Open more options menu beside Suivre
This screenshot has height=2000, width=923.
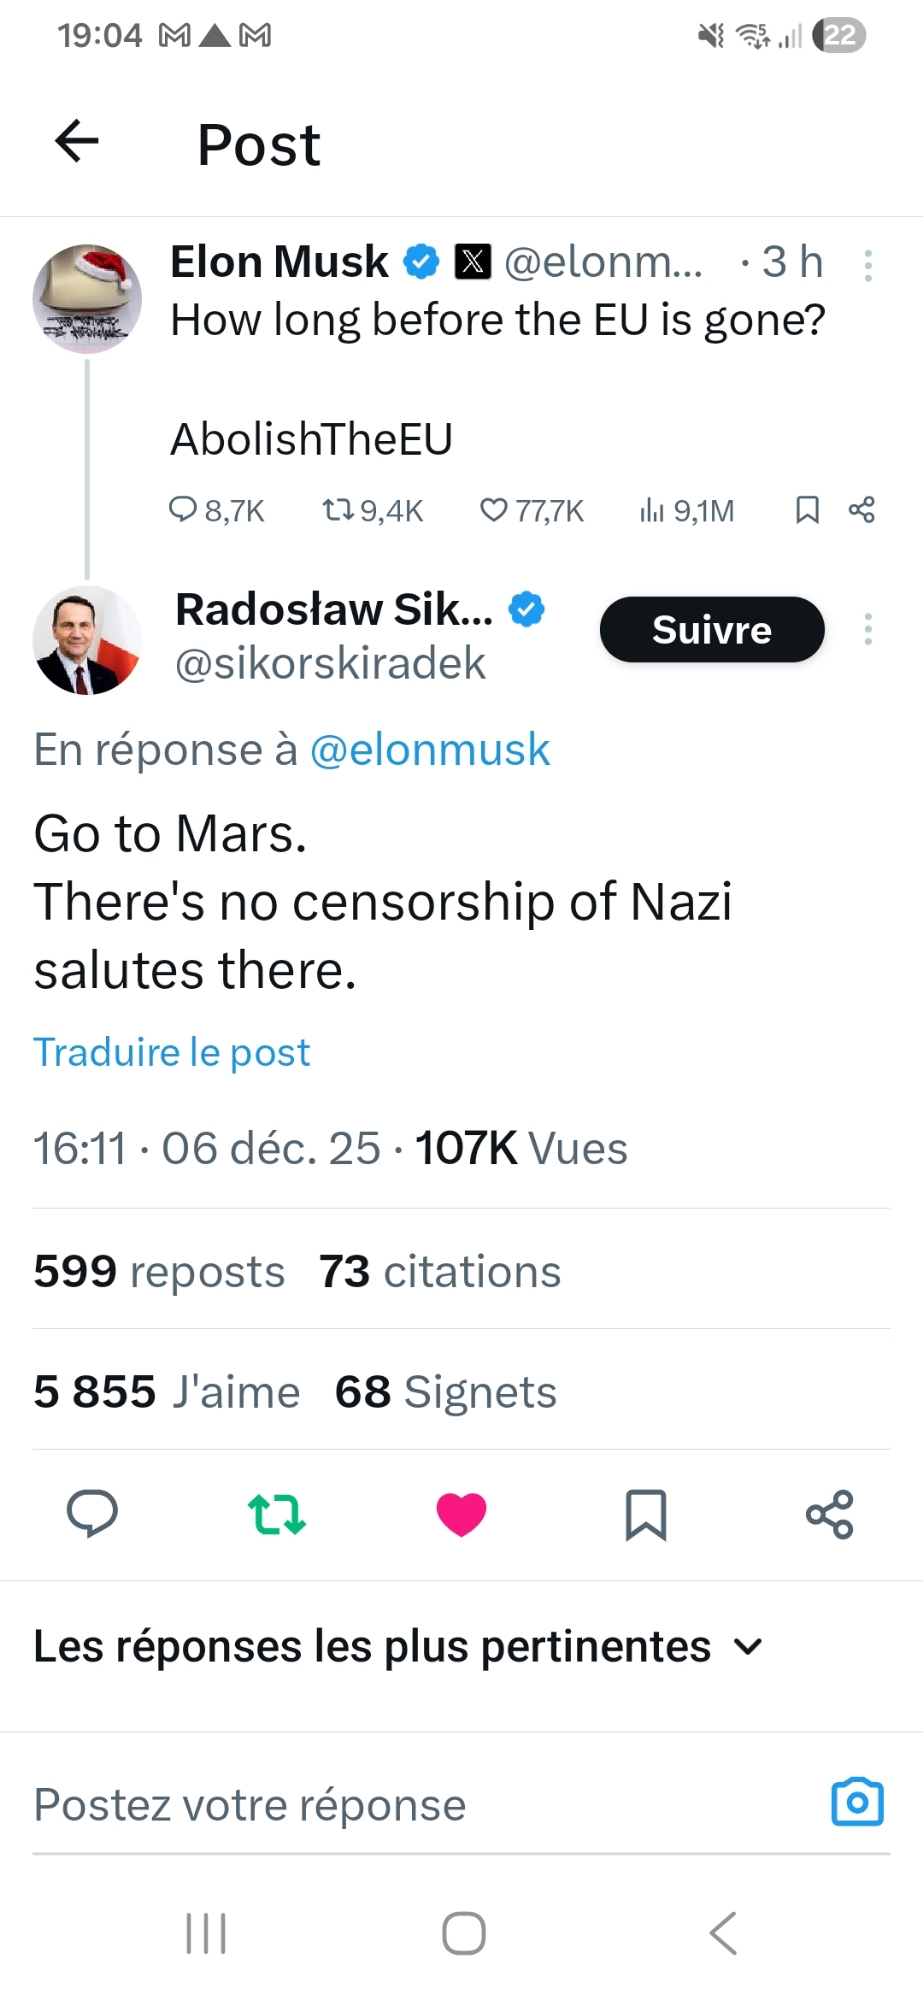pyautogui.click(x=868, y=629)
